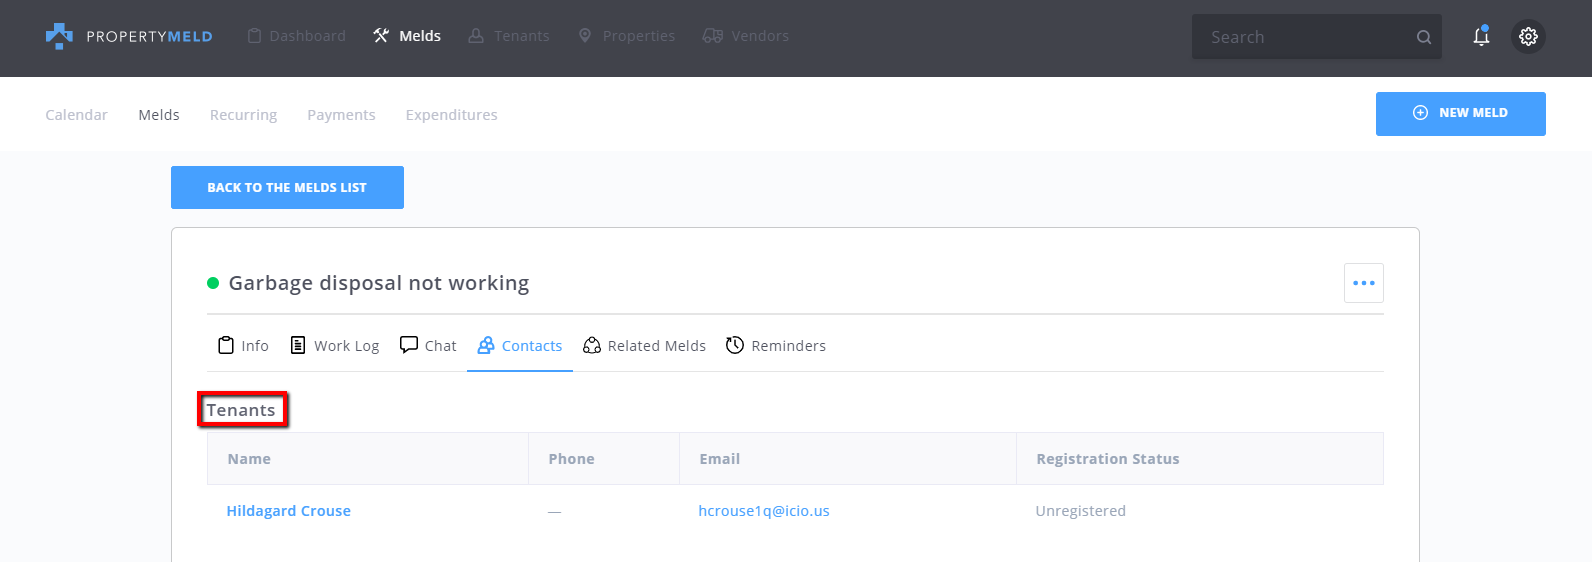Select the Contacts tab

(x=520, y=345)
